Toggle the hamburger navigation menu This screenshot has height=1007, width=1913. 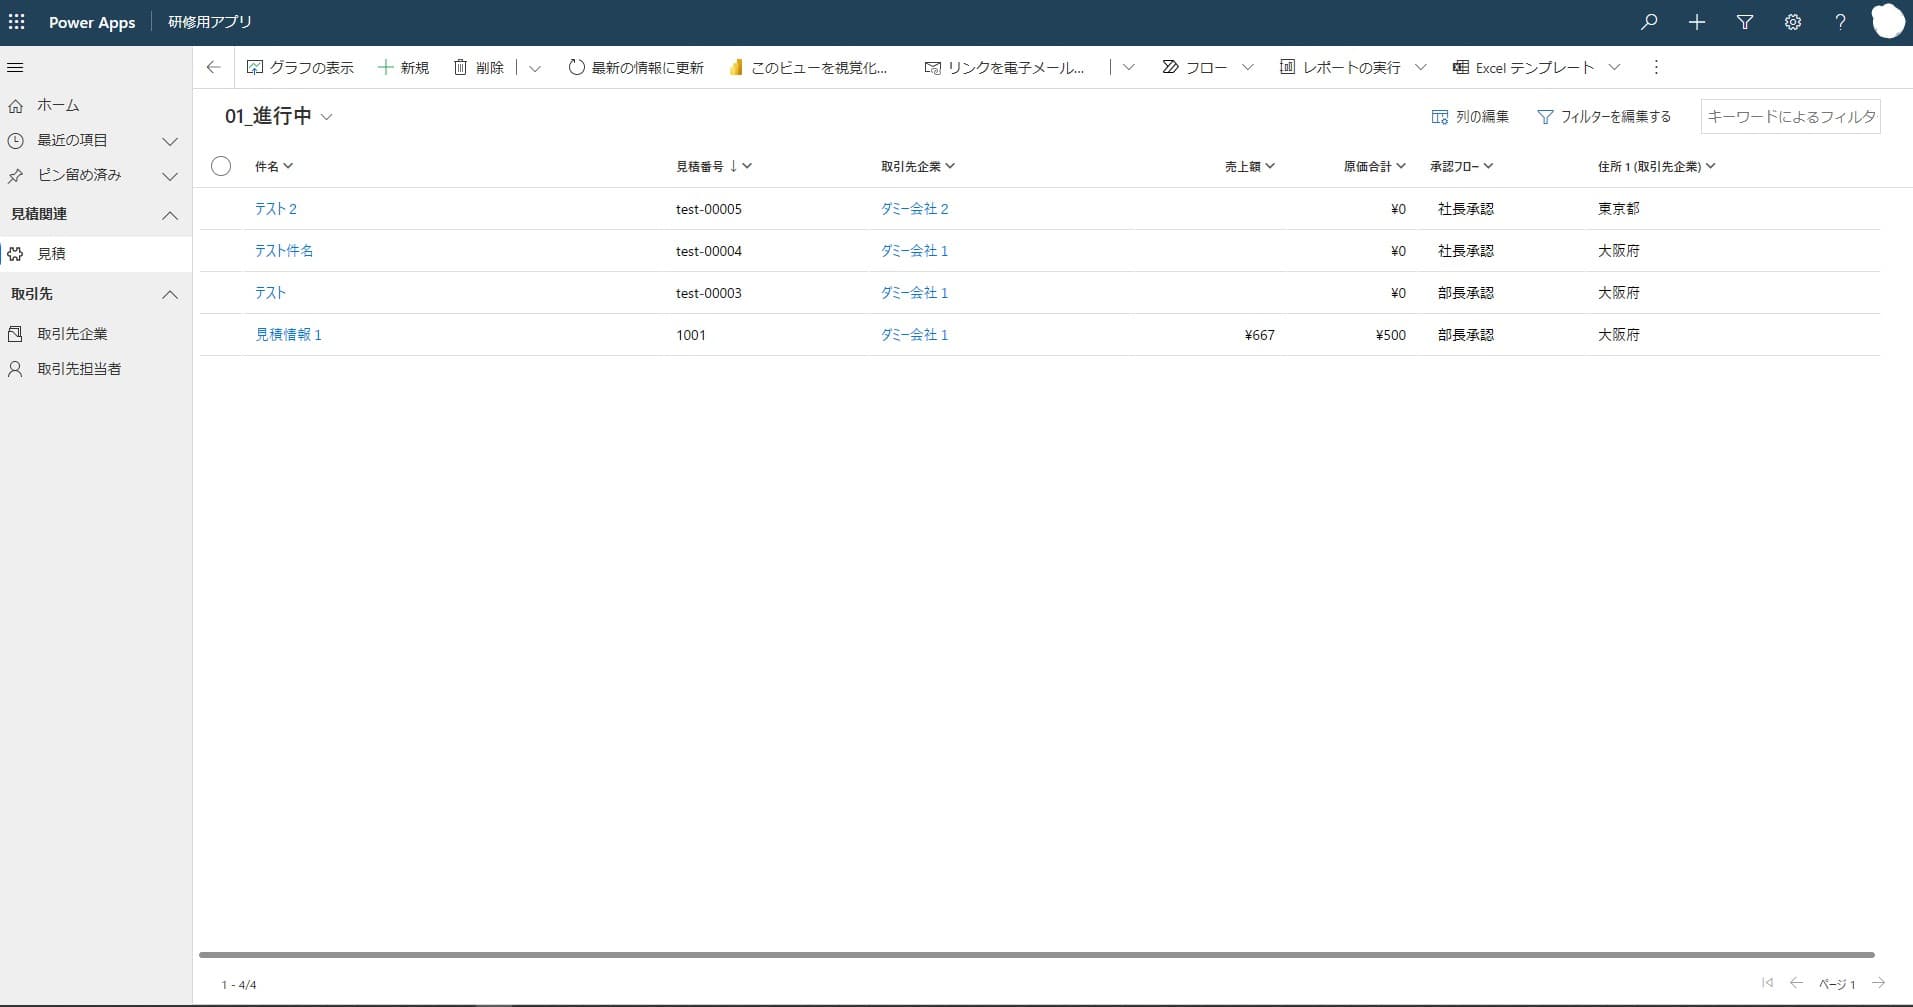[x=15, y=67]
